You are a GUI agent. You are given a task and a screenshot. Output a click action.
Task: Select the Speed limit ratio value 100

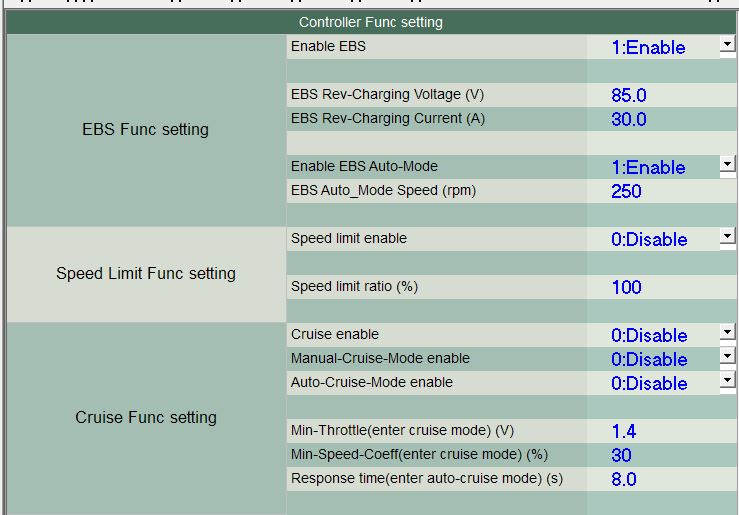tap(626, 287)
